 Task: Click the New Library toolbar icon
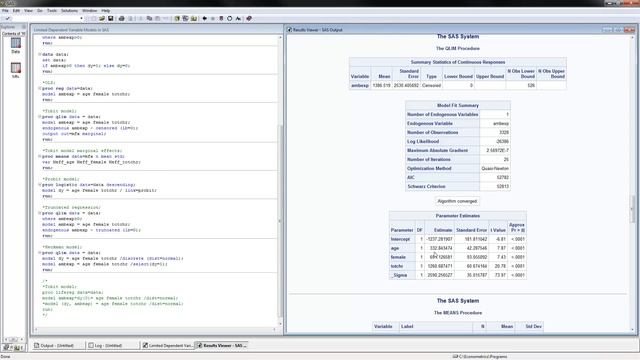tap(177, 18)
